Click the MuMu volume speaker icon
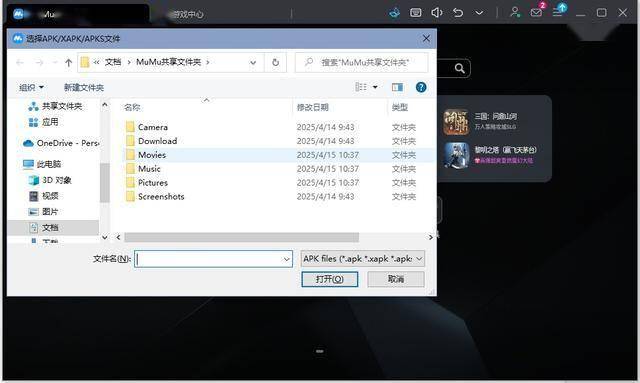This screenshot has width=640, height=383. click(x=436, y=13)
